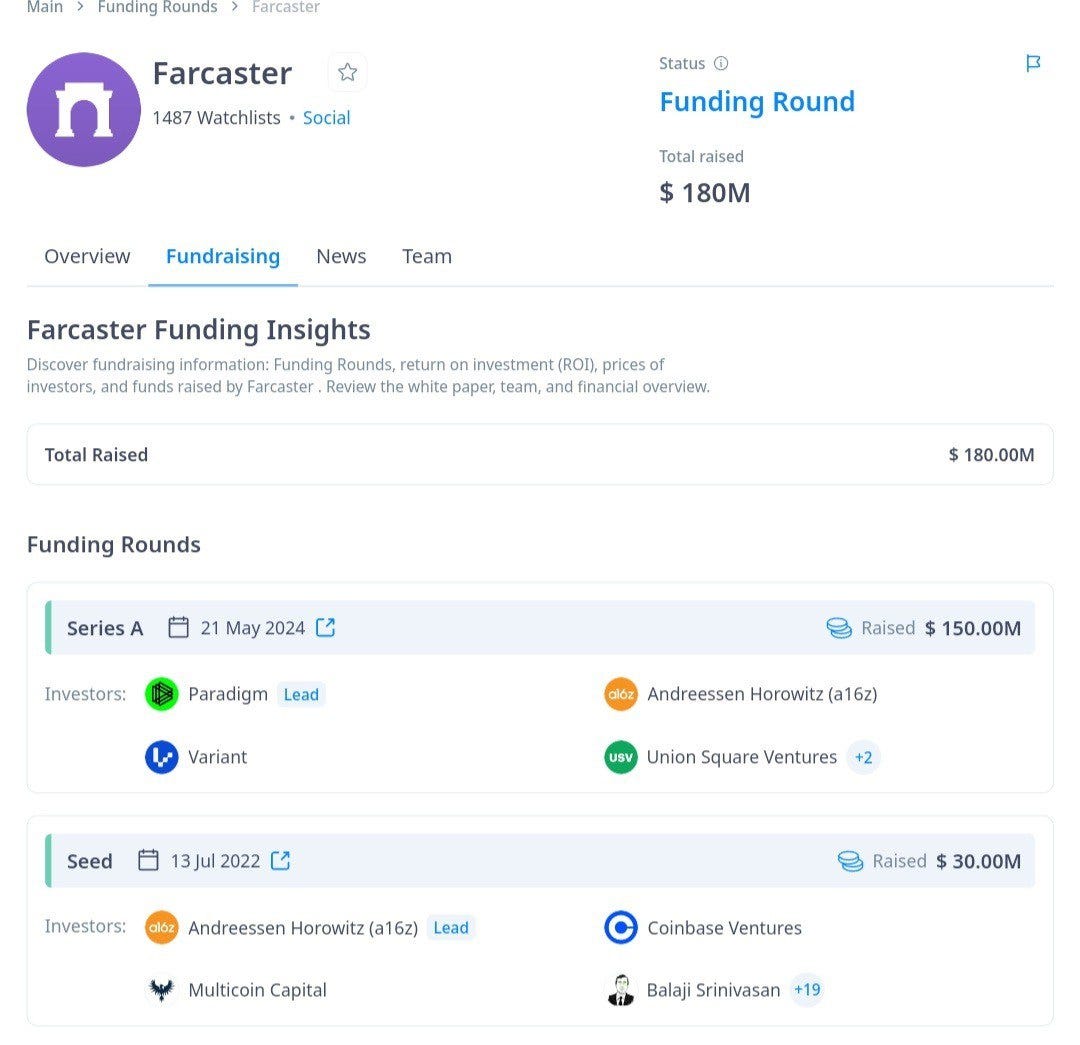This screenshot has width=1080, height=1045.
Task: Open the Paradigm investor icon
Action: 161,693
